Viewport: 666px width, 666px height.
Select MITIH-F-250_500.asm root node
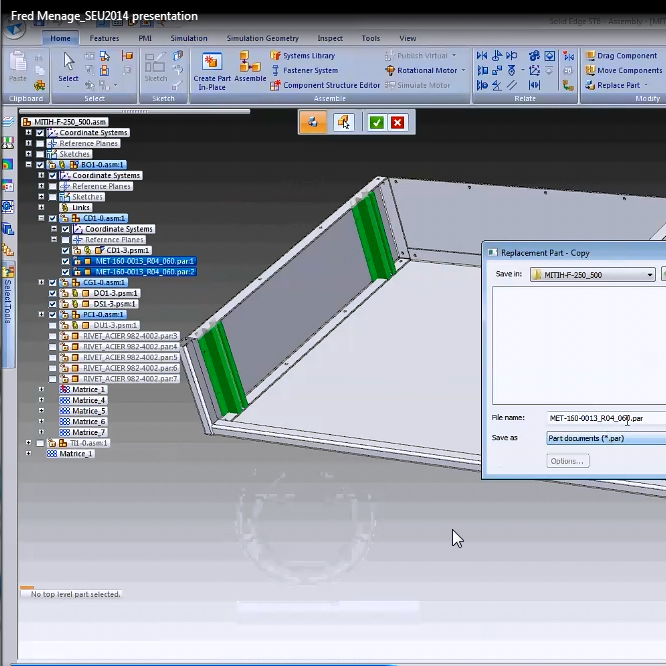(x=70, y=122)
